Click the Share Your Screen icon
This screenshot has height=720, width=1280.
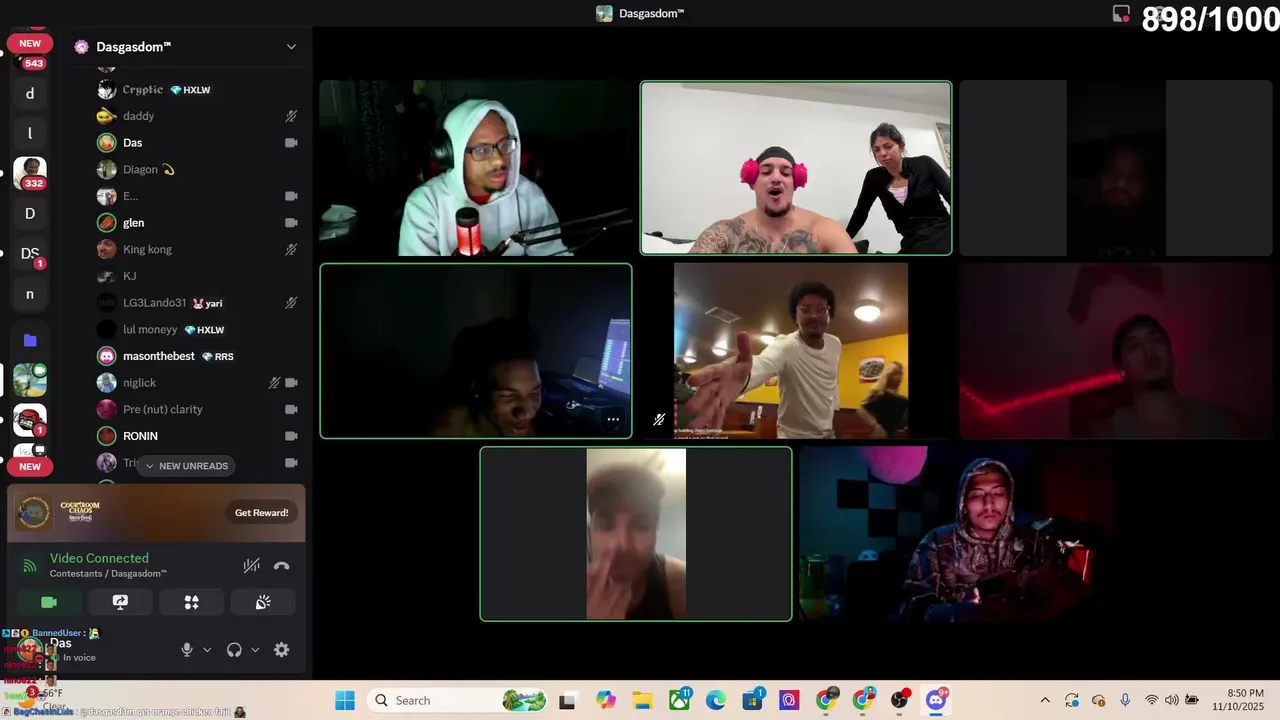(120, 602)
